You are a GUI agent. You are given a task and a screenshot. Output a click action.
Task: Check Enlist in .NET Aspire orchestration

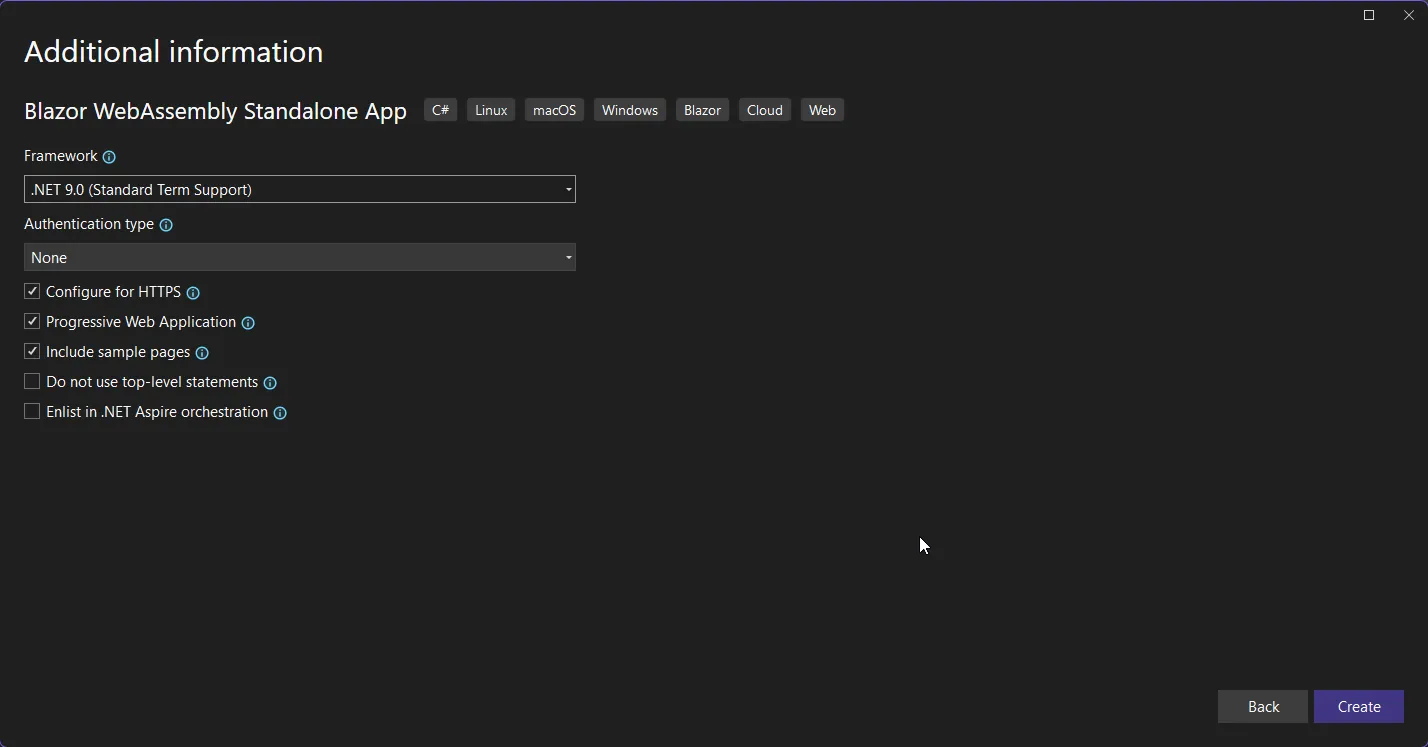32,412
